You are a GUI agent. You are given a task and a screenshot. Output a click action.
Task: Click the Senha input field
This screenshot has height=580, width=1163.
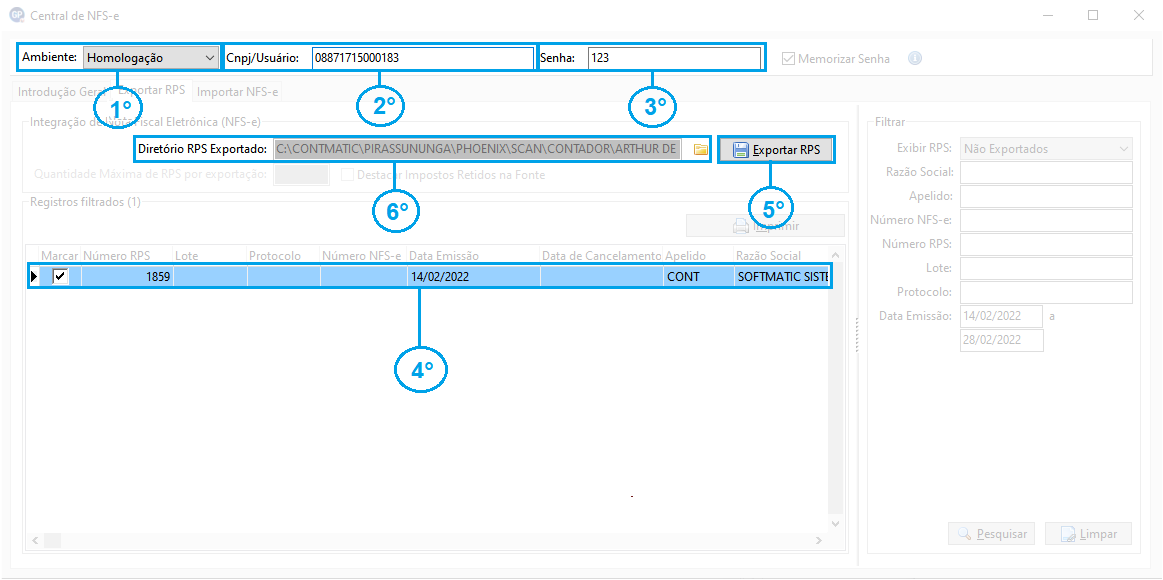pyautogui.click(x=674, y=58)
